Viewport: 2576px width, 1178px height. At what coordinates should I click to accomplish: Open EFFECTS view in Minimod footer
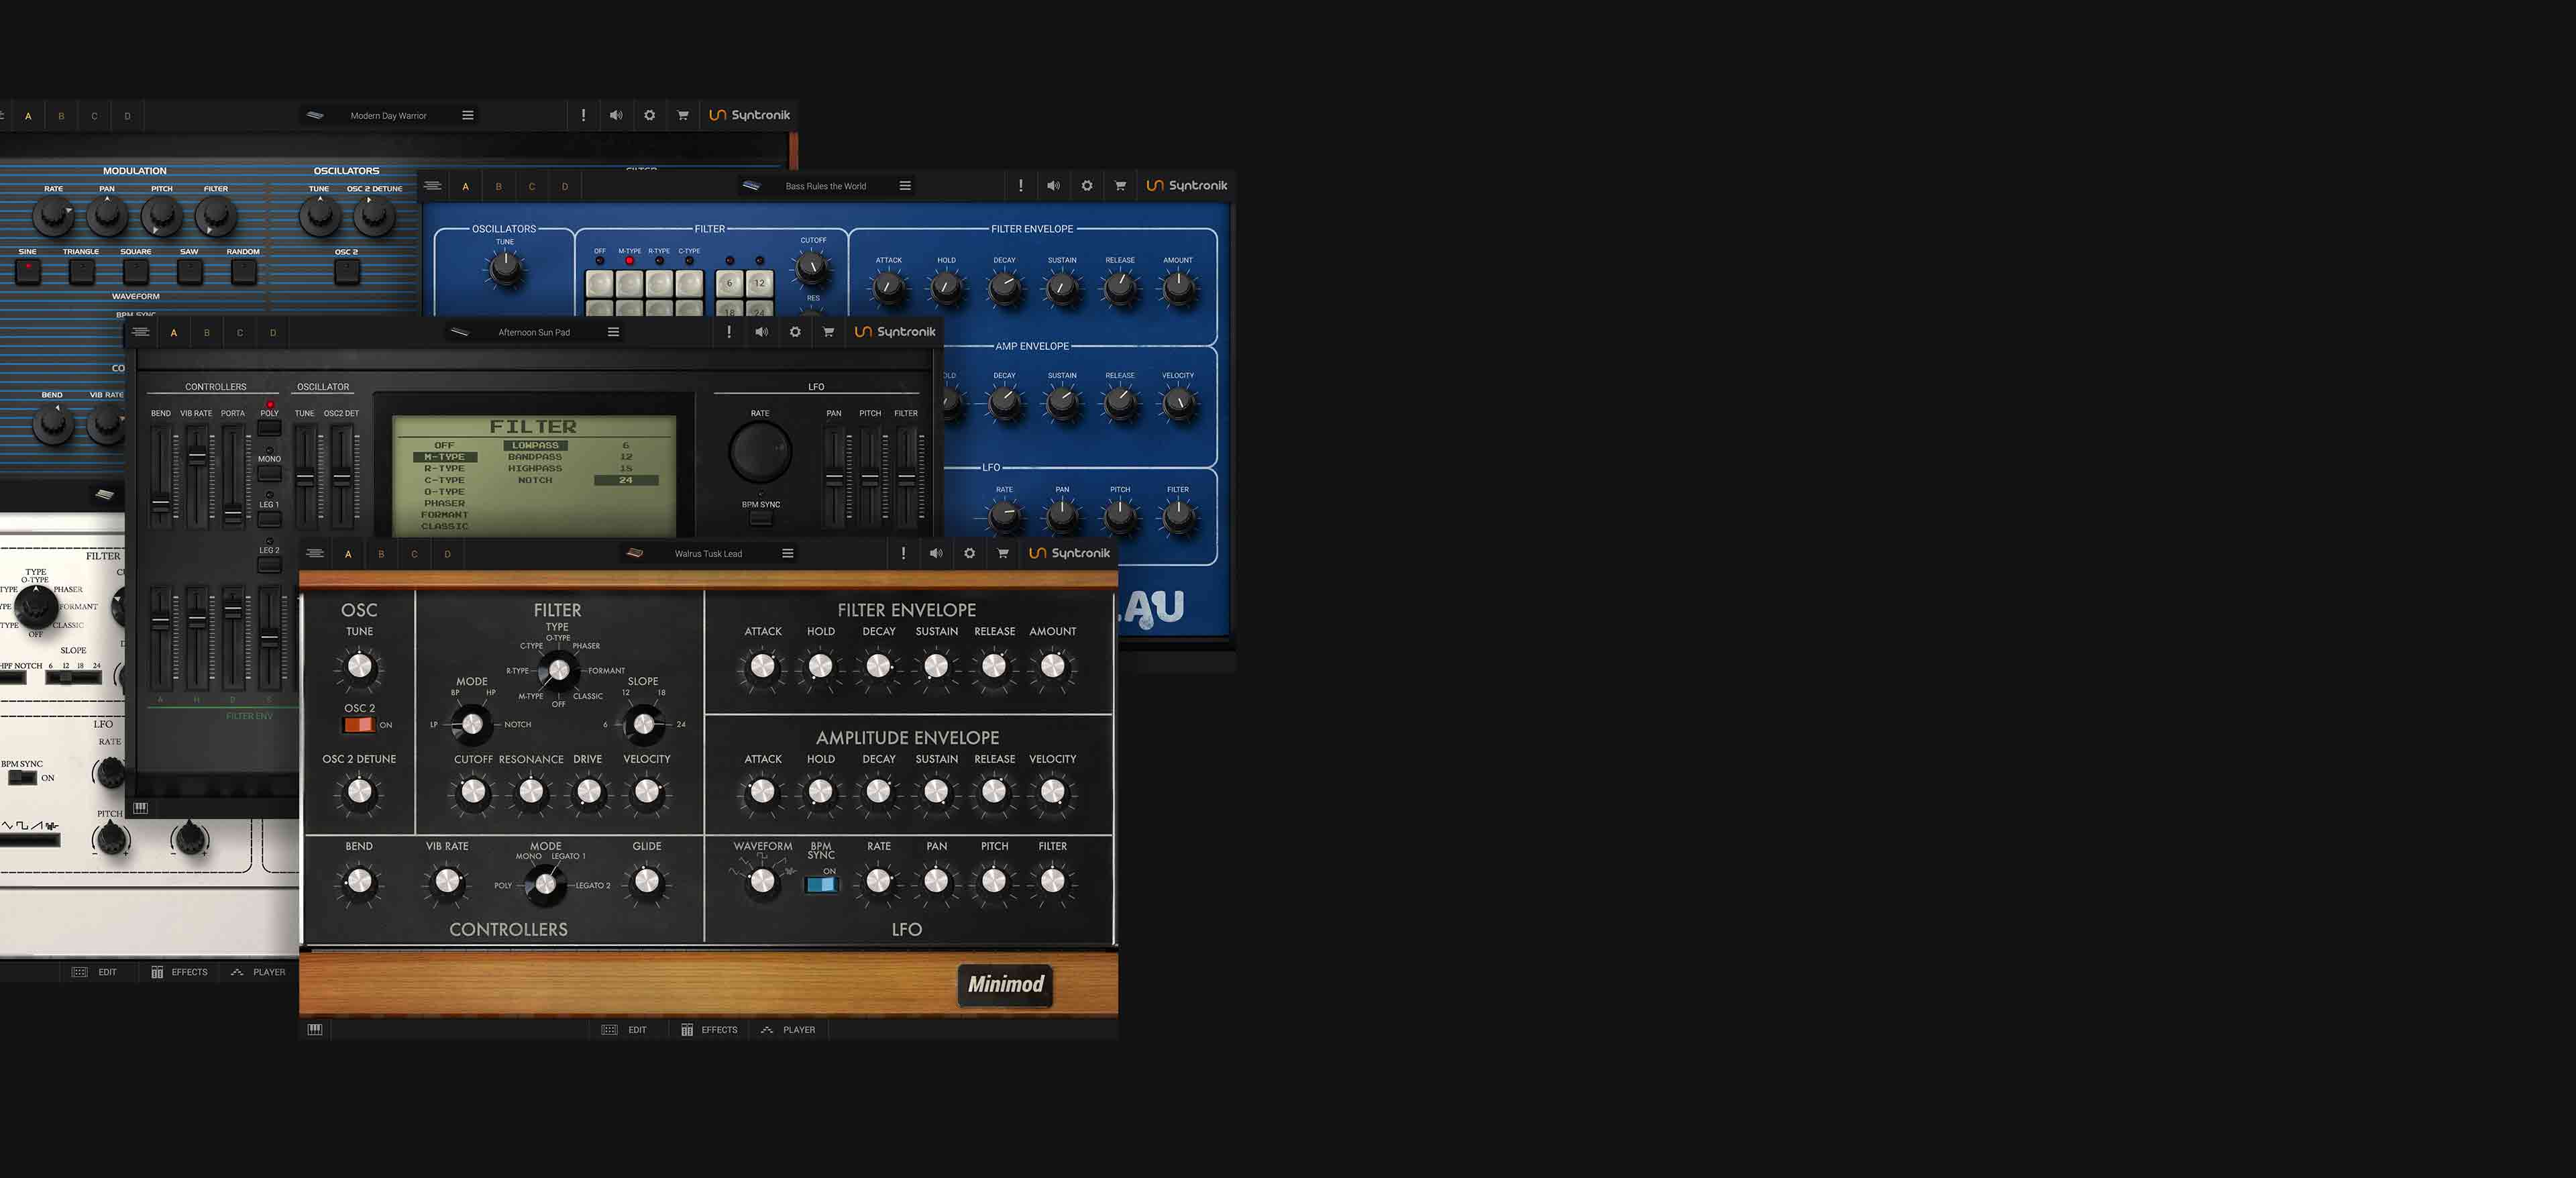[x=710, y=1029]
